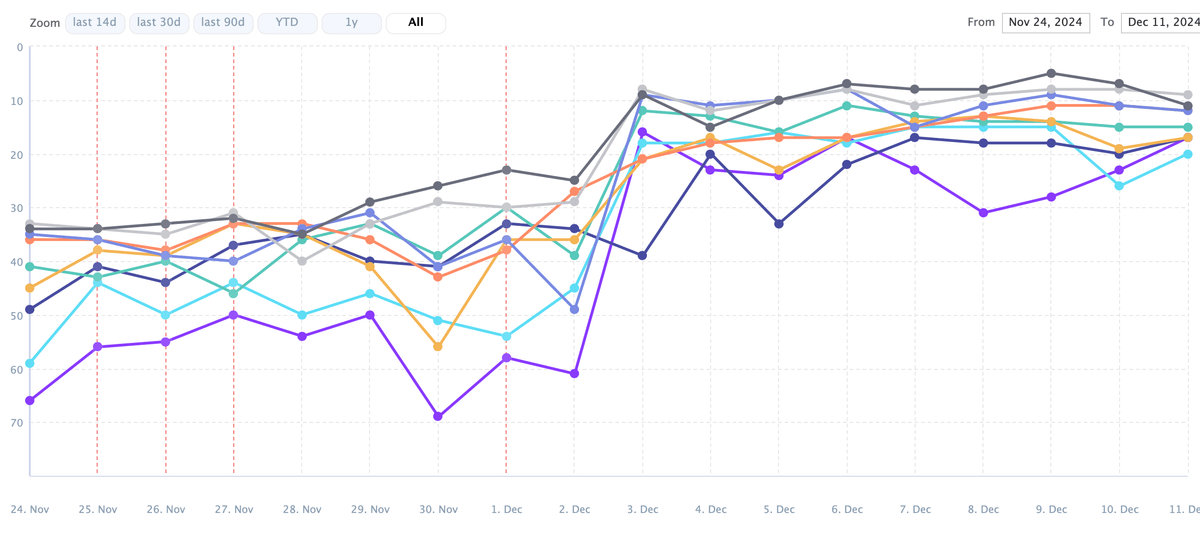Click periwinkle line point on 2 Dec
The width and height of the screenshot is (1200, 538).
point(574,310)
